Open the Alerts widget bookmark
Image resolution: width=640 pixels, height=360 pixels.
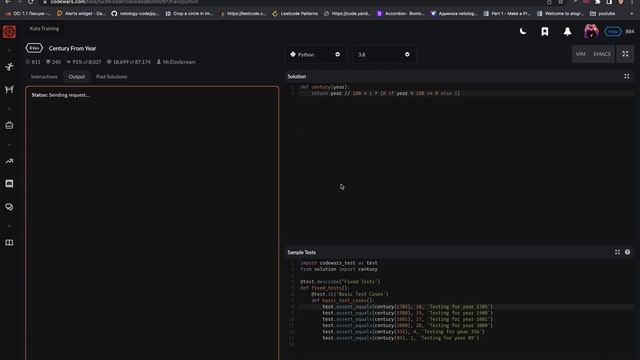[x=81, y=13]
